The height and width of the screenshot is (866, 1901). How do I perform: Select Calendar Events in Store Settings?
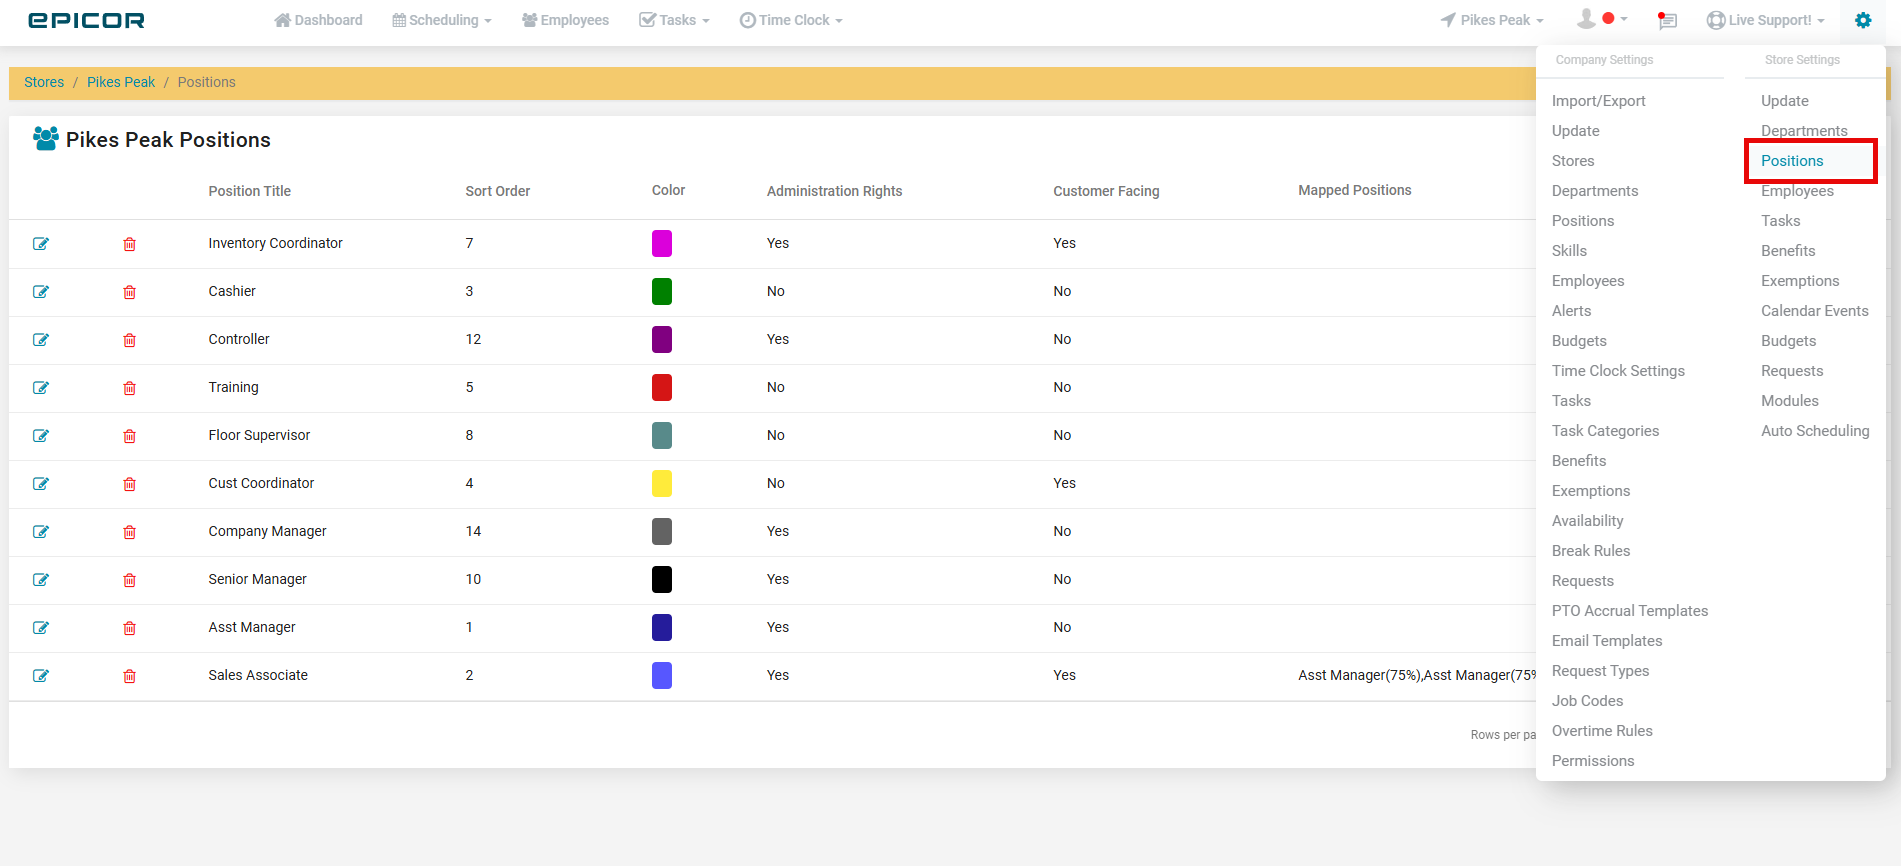(1814, 311)
